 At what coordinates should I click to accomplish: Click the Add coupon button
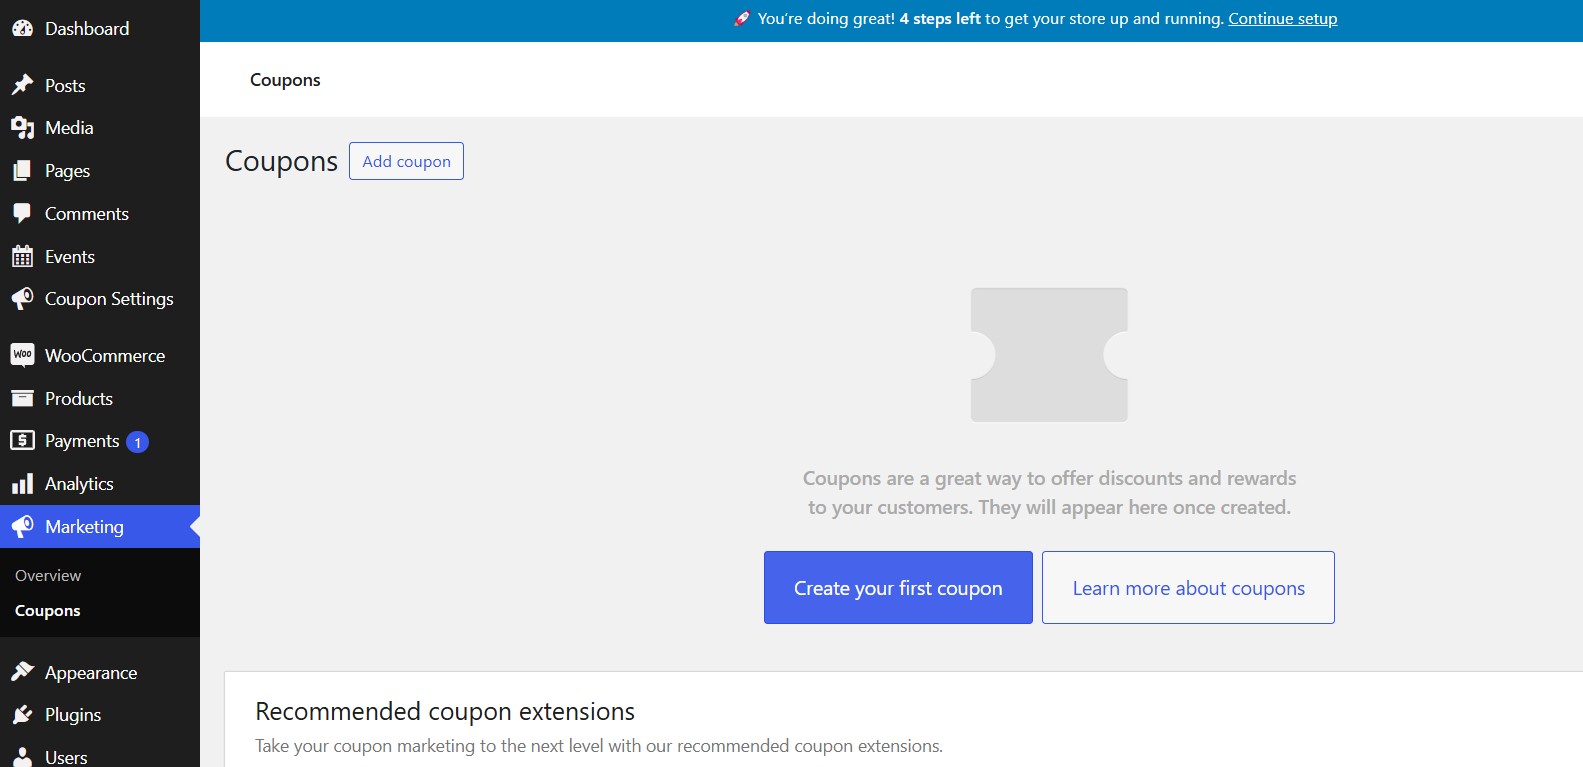coord(406,161)
